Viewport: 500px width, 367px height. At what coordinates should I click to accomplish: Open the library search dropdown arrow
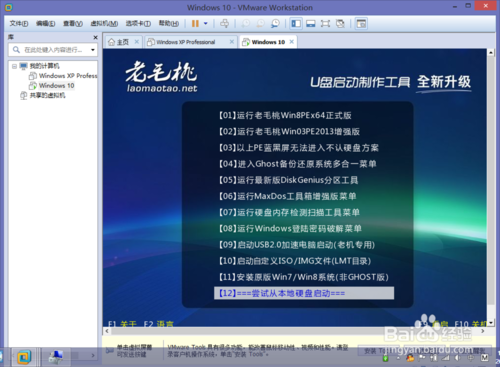(93, 50)
